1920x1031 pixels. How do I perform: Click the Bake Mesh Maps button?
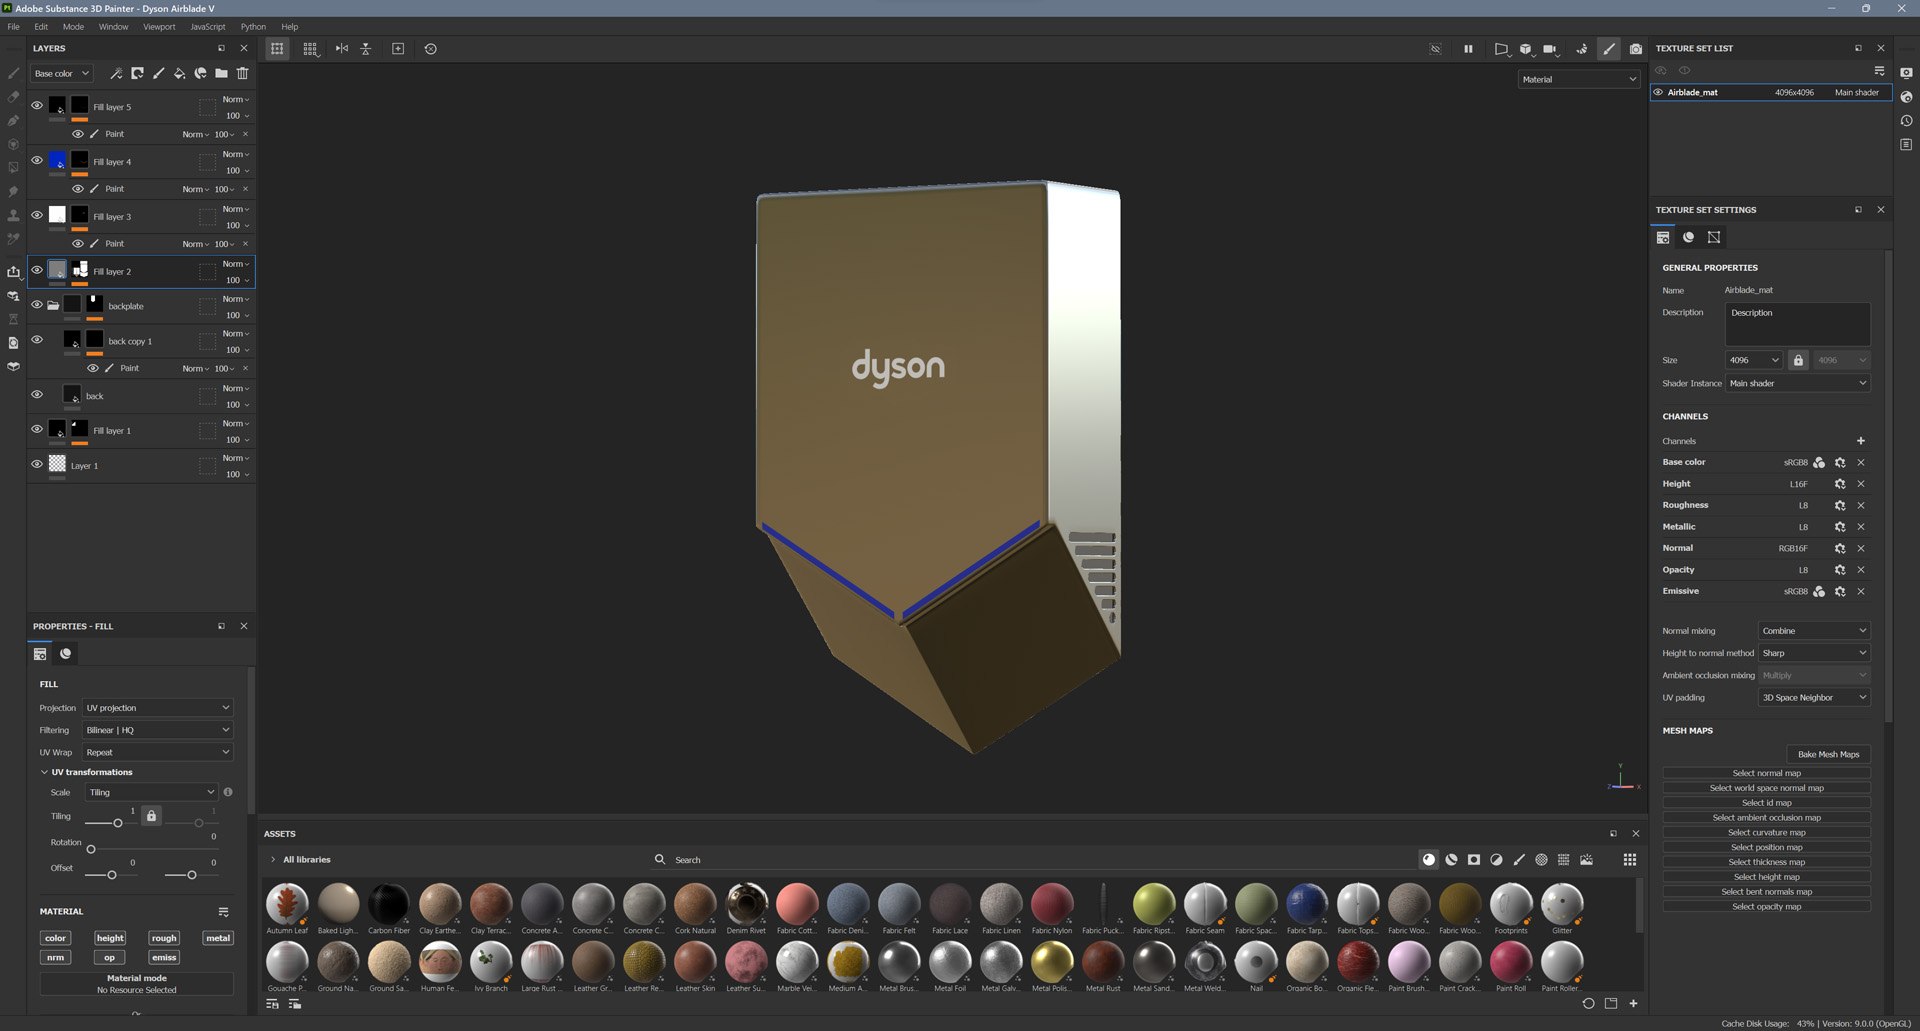[1828, 754]
